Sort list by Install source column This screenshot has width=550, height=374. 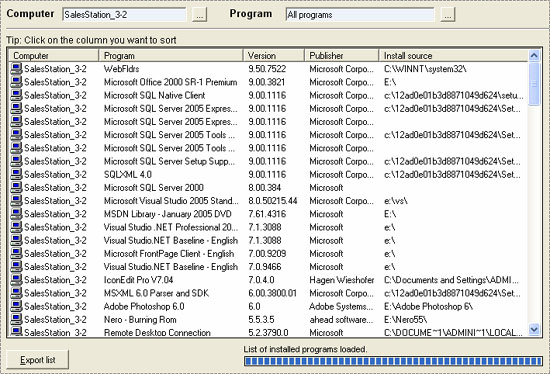coord(454,55)
